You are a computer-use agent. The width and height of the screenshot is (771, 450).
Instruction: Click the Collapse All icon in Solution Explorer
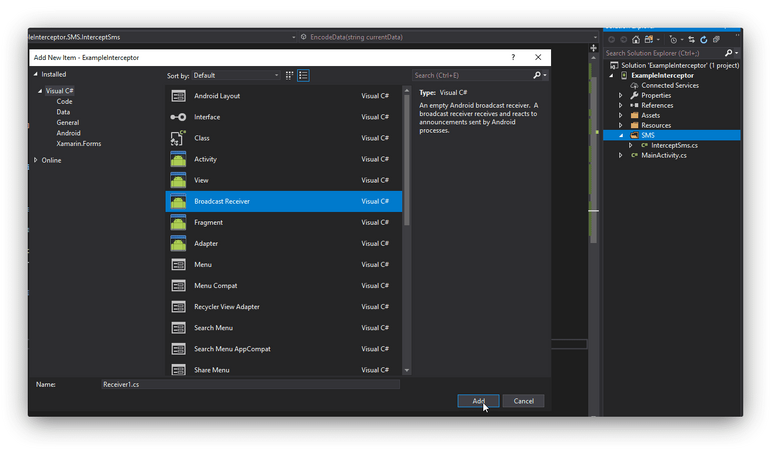point(716,39)
